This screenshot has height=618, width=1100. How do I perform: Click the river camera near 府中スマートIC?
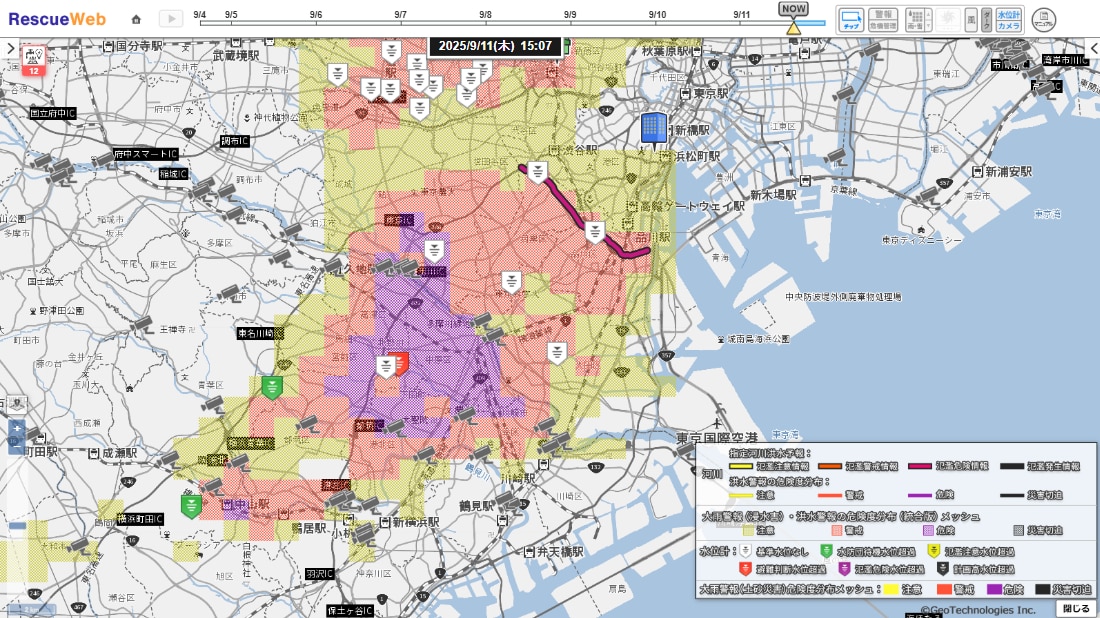tap(105, 160)
